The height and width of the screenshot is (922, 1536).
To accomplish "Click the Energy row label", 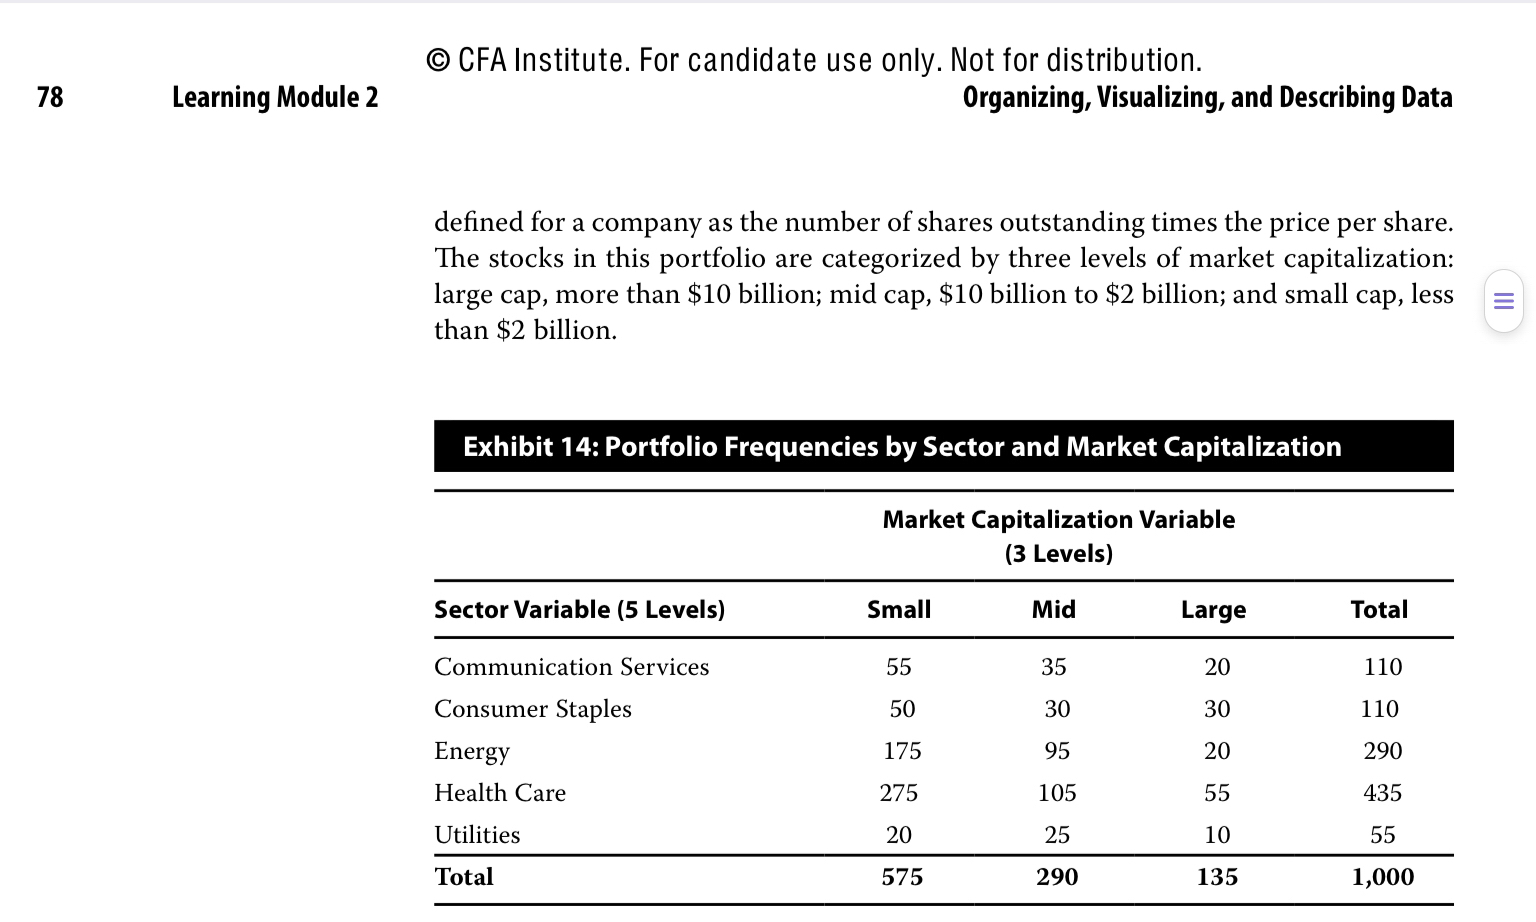I will pyautogui.click(x=471, y=751).
